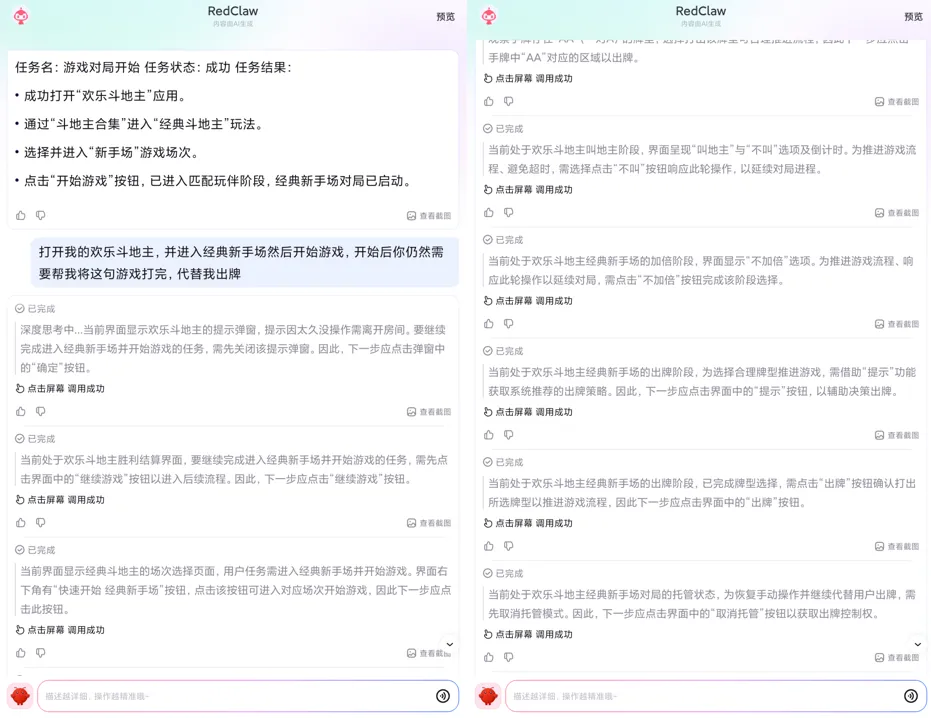Dislike the '出牌' play cards step message
The height and width of the screenshot is (718, 931).
508,546
